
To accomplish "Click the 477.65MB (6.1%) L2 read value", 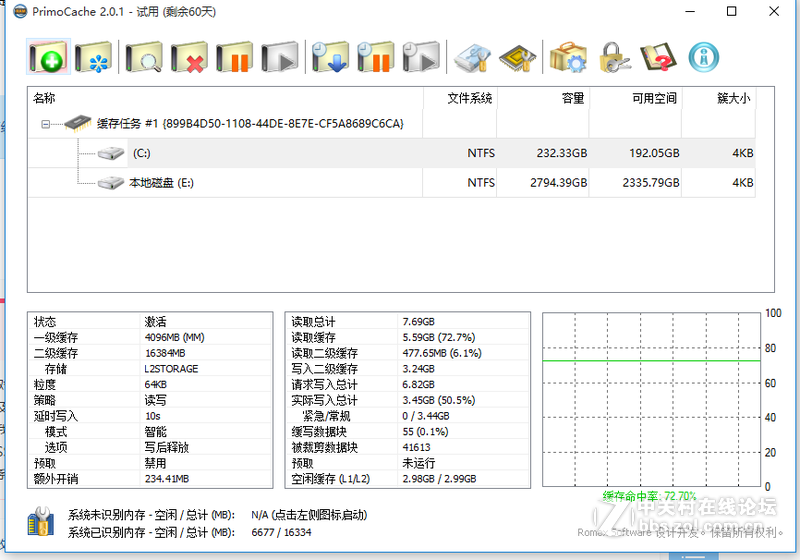I will pyautogui.click(x=442, y=353).
